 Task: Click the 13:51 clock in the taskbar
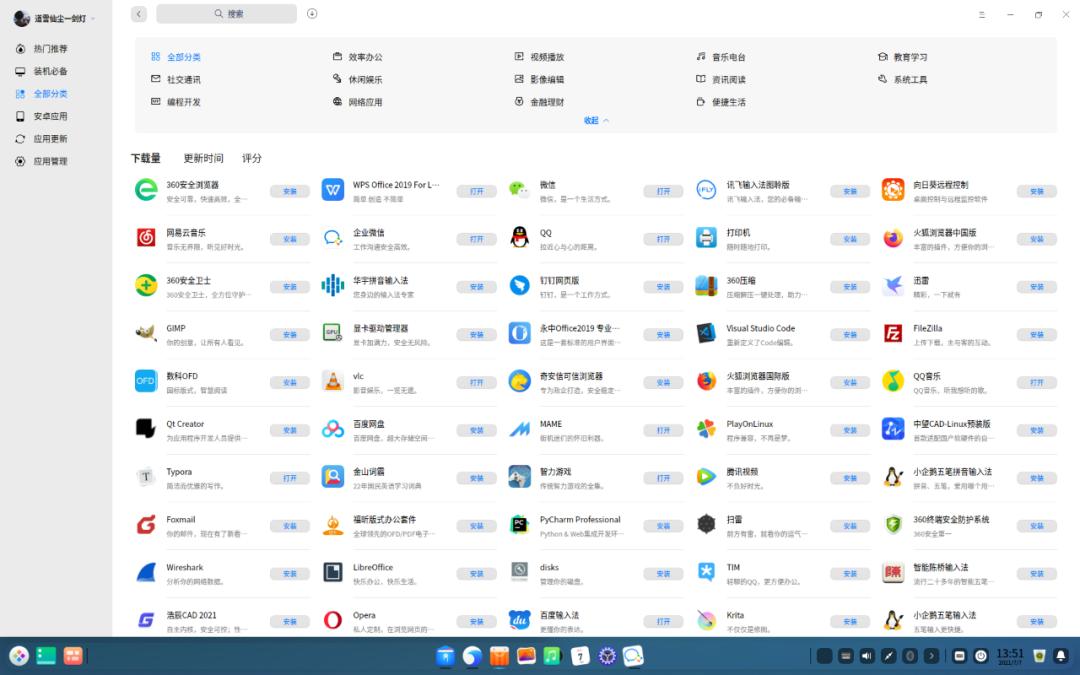(x=1010, y=656)
